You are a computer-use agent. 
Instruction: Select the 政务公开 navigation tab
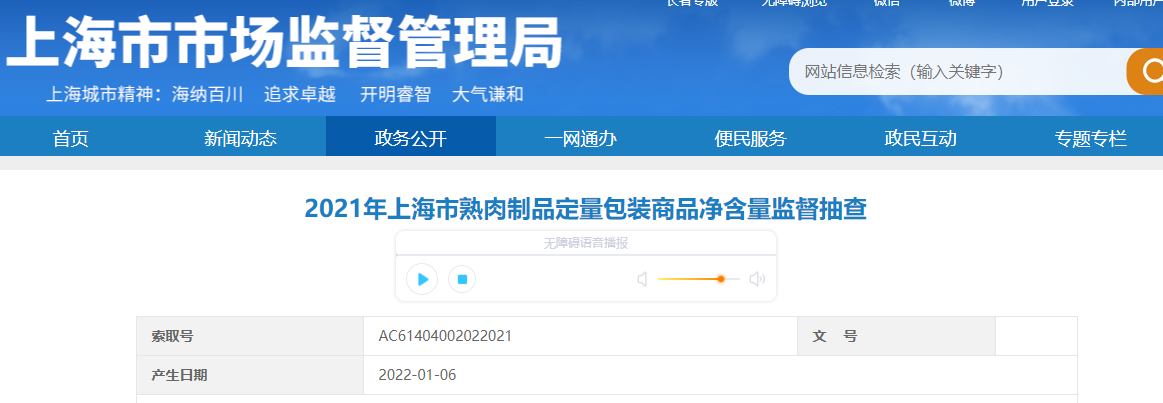pos(410,138)
